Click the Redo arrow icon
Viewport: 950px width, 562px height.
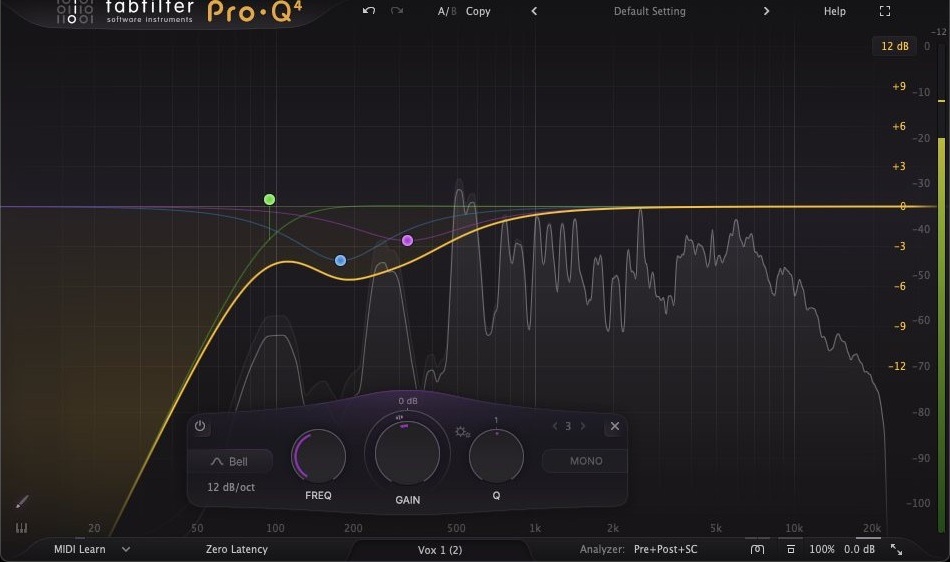(x=397, y=11)
